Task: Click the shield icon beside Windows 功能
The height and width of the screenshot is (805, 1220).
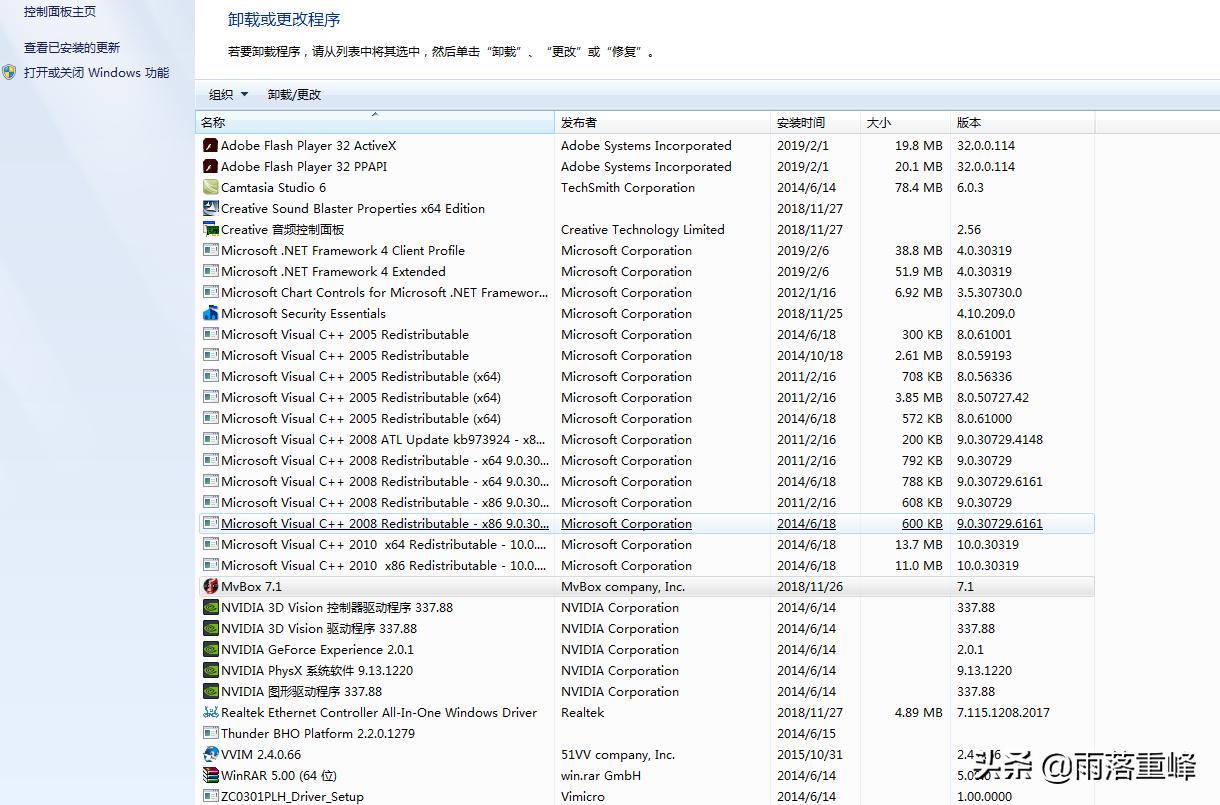Action: point(8,72)
